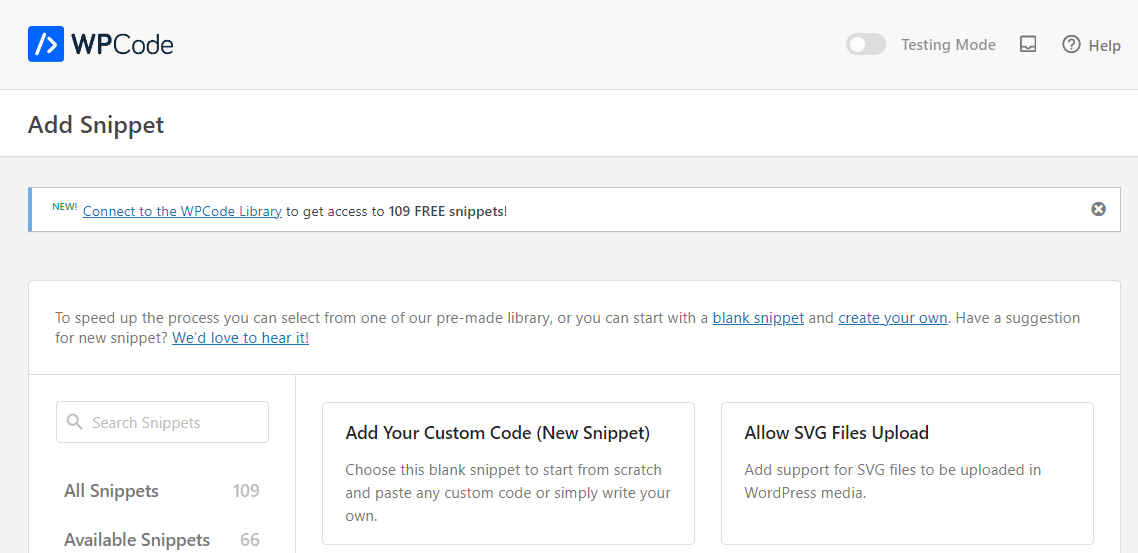This screenshot has width=1138, height=553.
Task: Choose Add Your Custom Code snippet card
Action: (508, 473)
